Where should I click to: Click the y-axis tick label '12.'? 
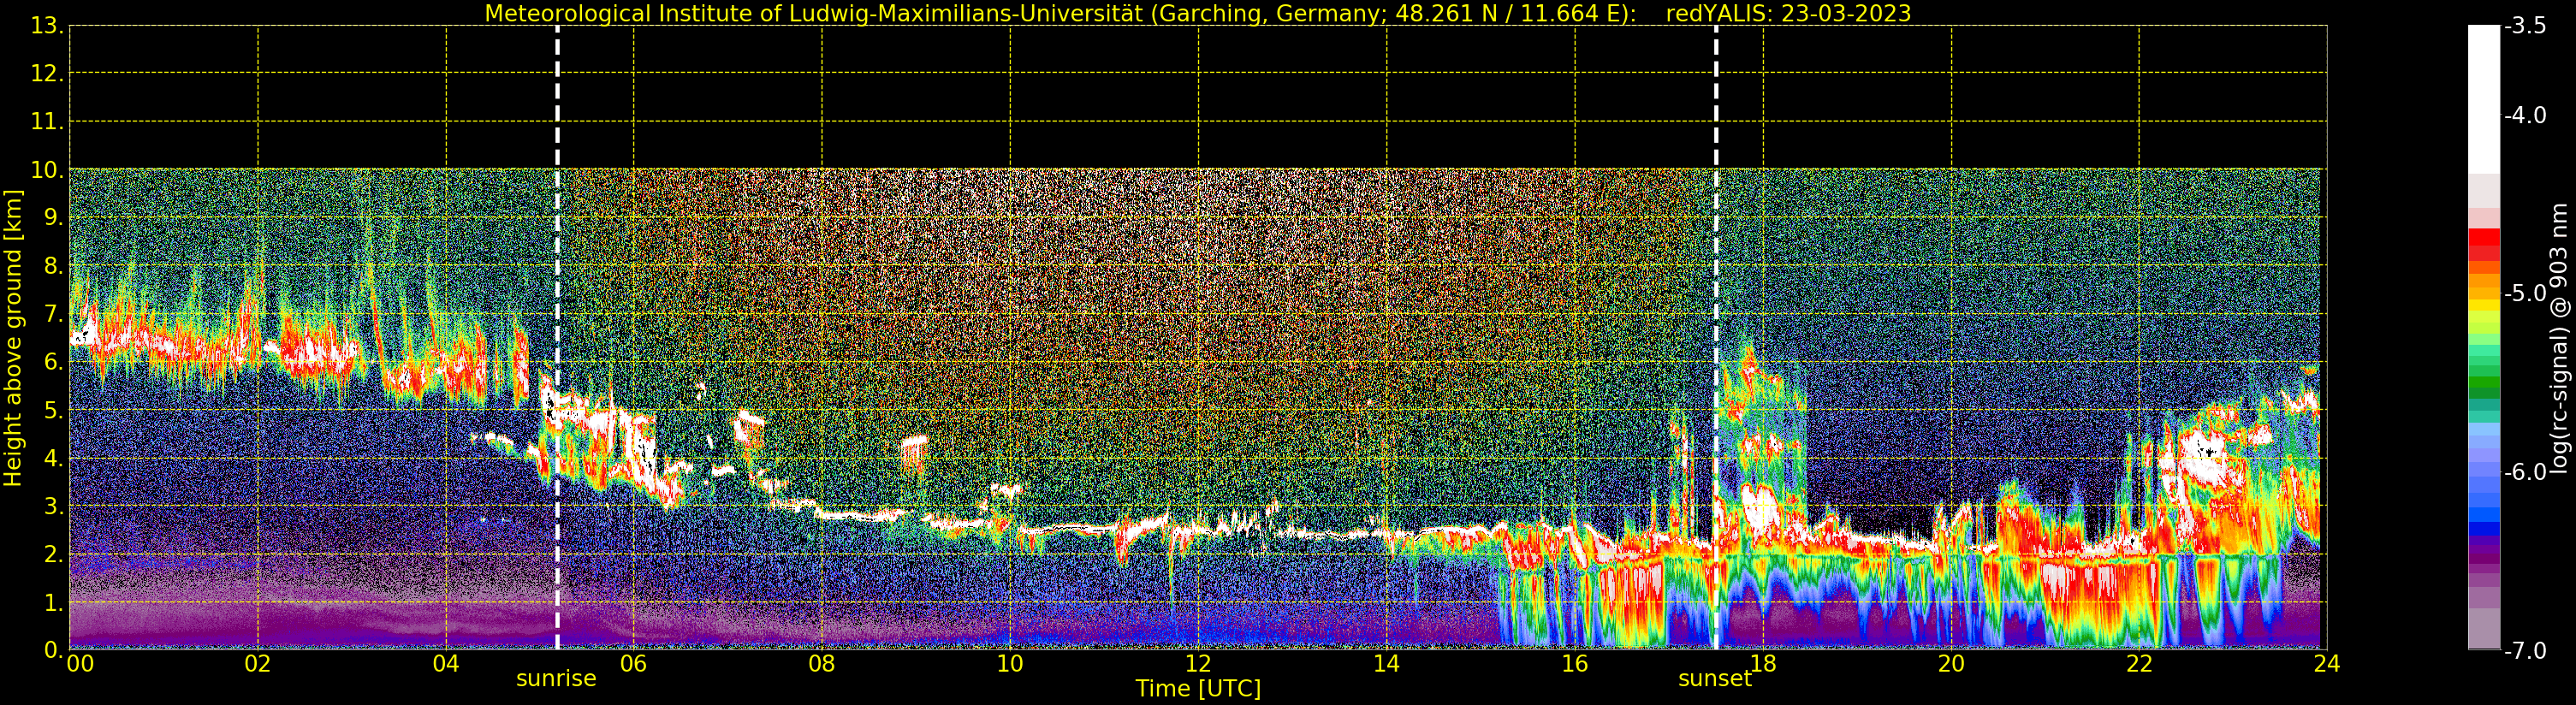47,74
